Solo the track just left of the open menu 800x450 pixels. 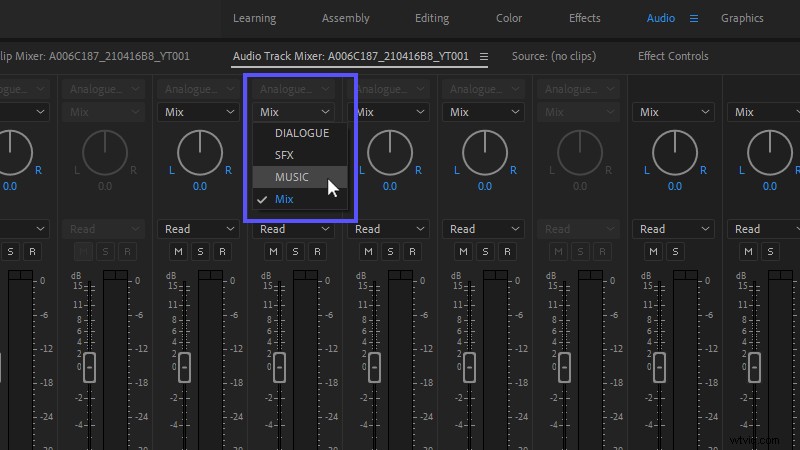pyautogui.click(x=201, y=252)
